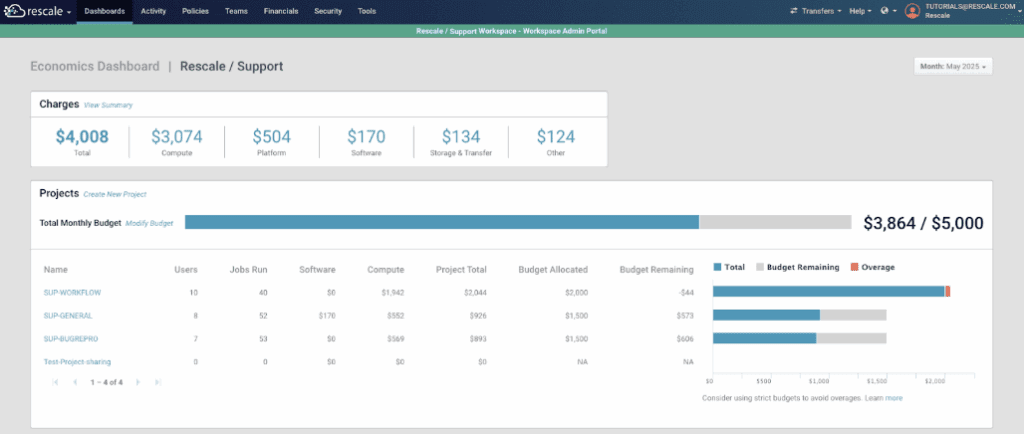Click the Rescale cloud logo icon

[13, 11]
